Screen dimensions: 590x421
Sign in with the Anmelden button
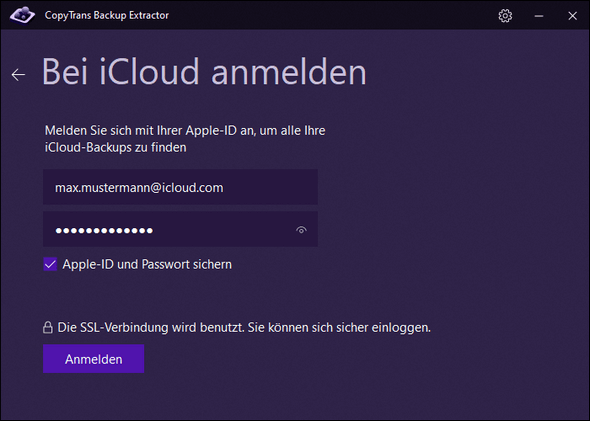click(93, 359)
